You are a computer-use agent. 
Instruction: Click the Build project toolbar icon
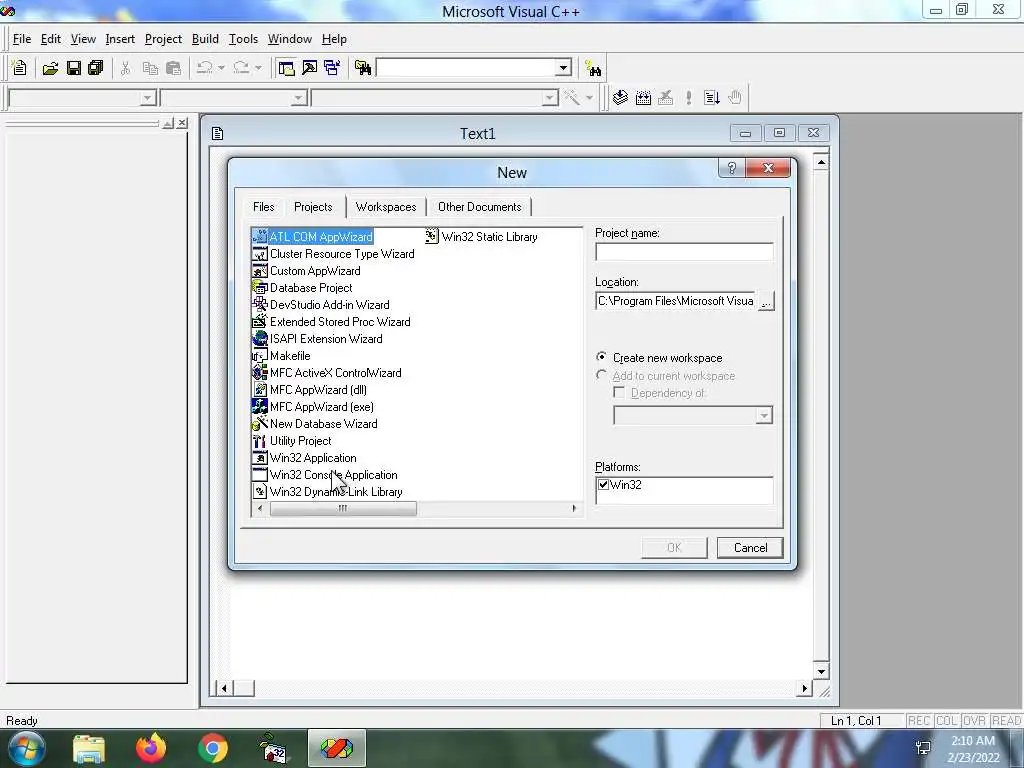pyautogui.click(x=643, y=98)
